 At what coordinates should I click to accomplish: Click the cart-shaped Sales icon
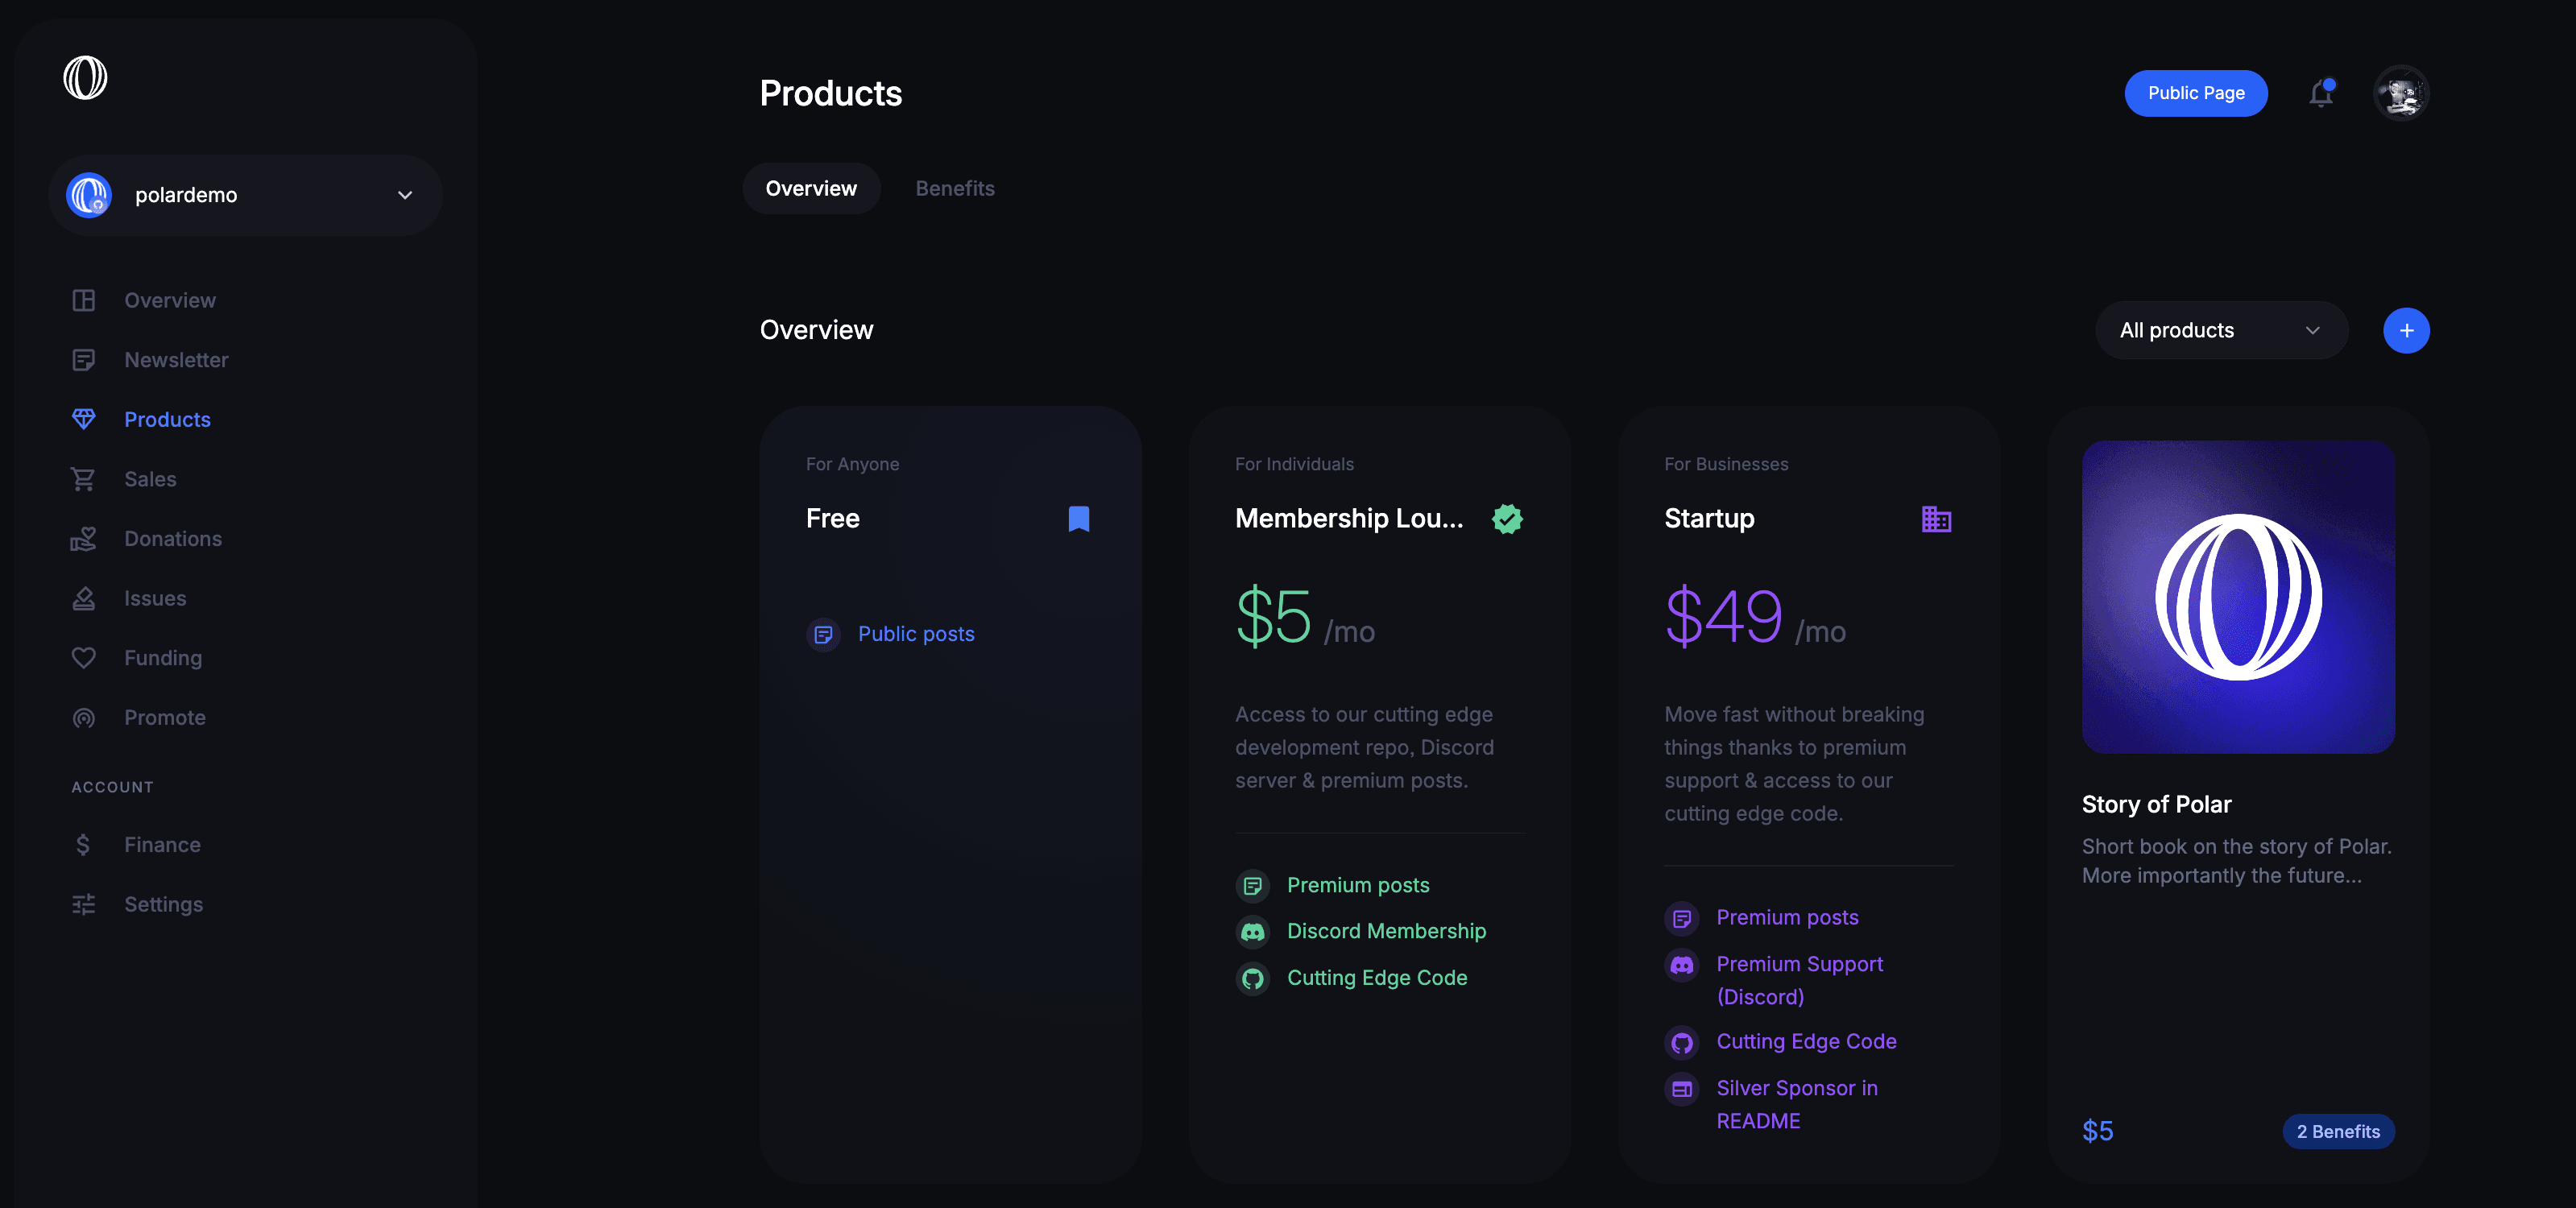(x=84, y=478)
